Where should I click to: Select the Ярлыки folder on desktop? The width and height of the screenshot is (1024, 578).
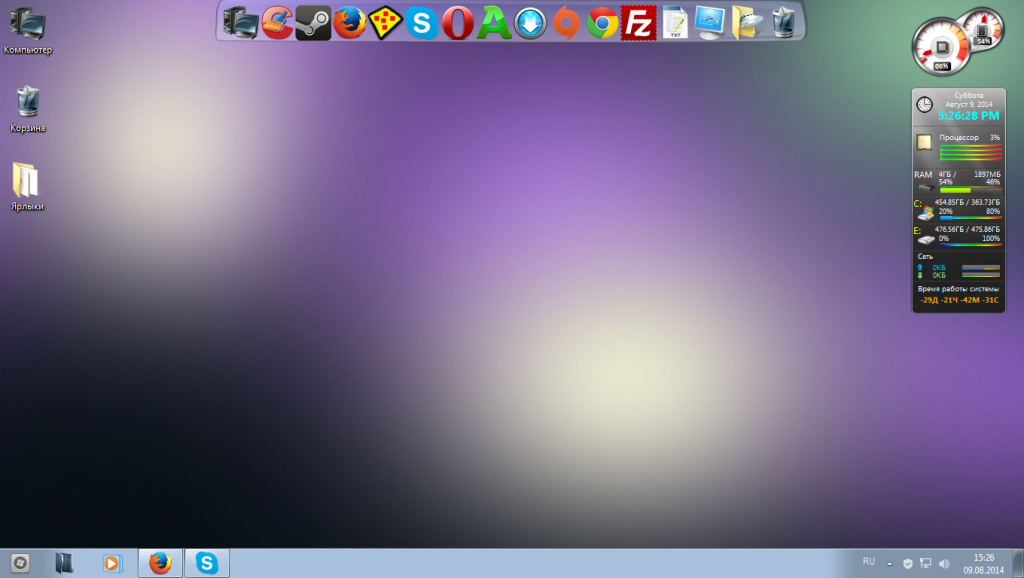[x=27, y=185]
